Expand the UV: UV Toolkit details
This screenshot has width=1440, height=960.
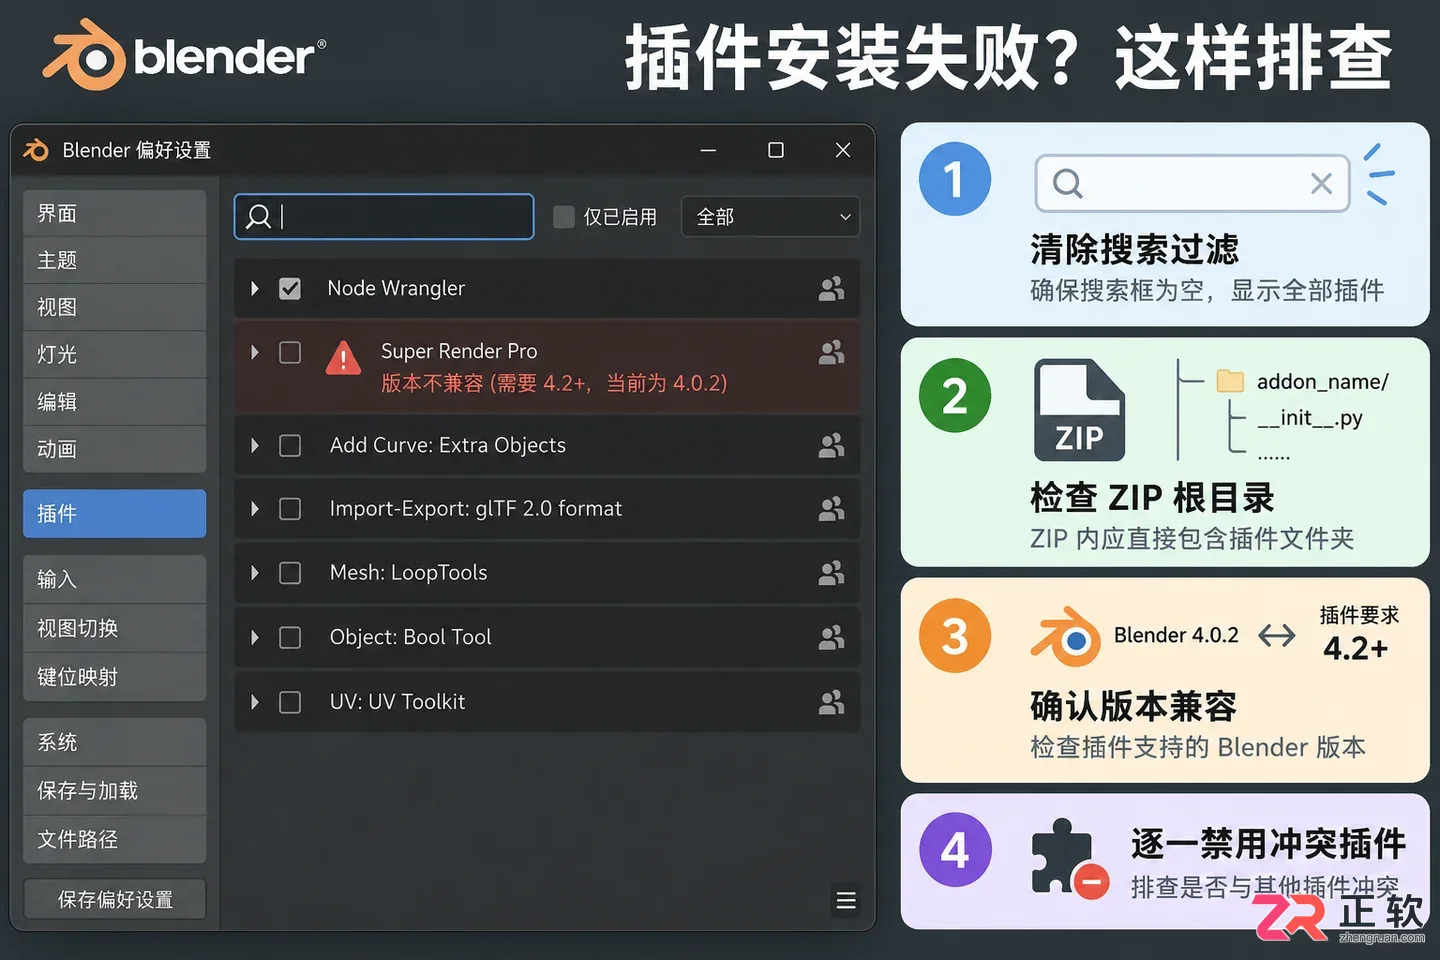(x=255, y=702)
